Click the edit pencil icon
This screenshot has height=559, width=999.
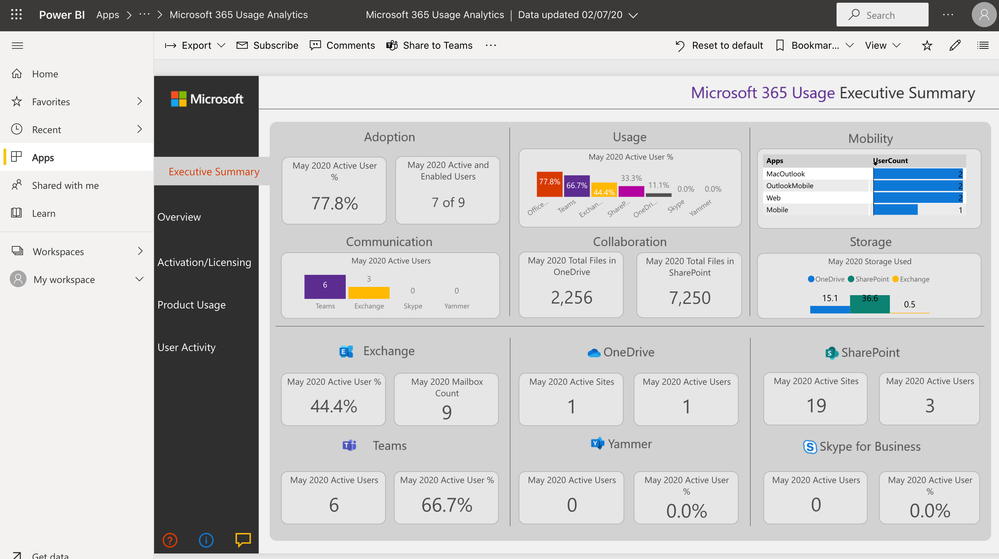click(954, 45)
